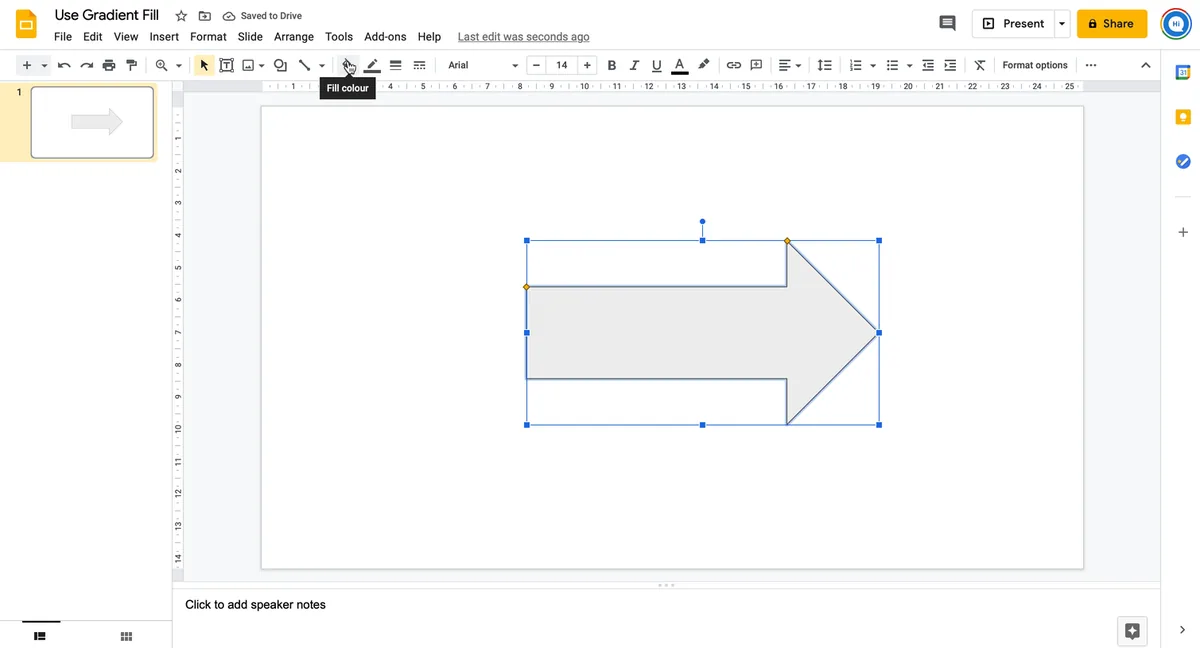The width and height of the screenshot is (1200, 648).
Task: Open the Arrange menu
Action: pyautogui.click(x=294, y=37)
